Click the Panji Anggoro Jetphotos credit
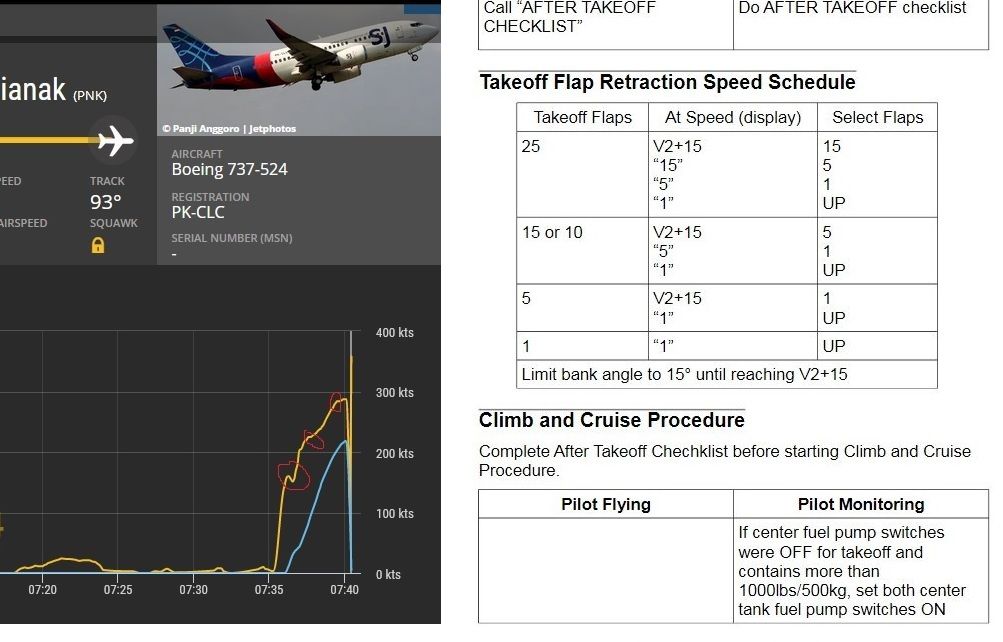This screenshot has width=1003, height=642. coord(229,129)
